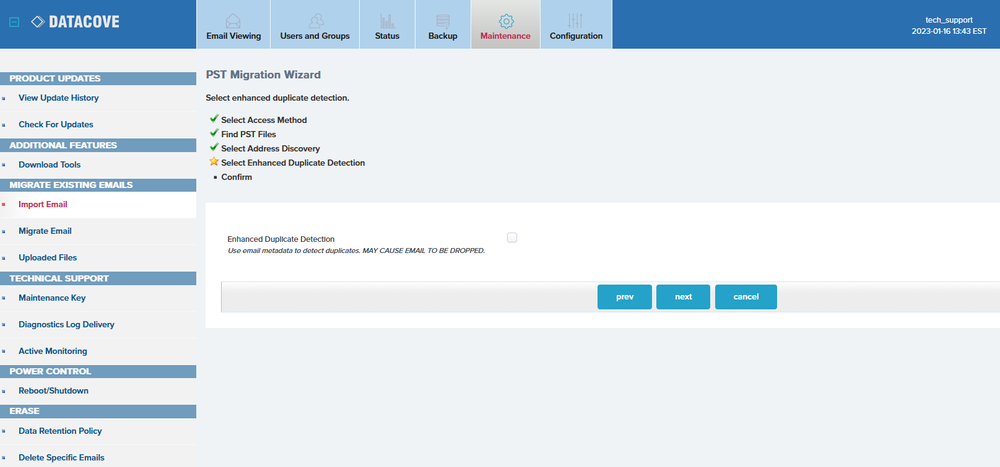Click the green checkmark beside Select Access Method
The height and width of the screenshot is (467, 1000).
[x=214, y=119]
